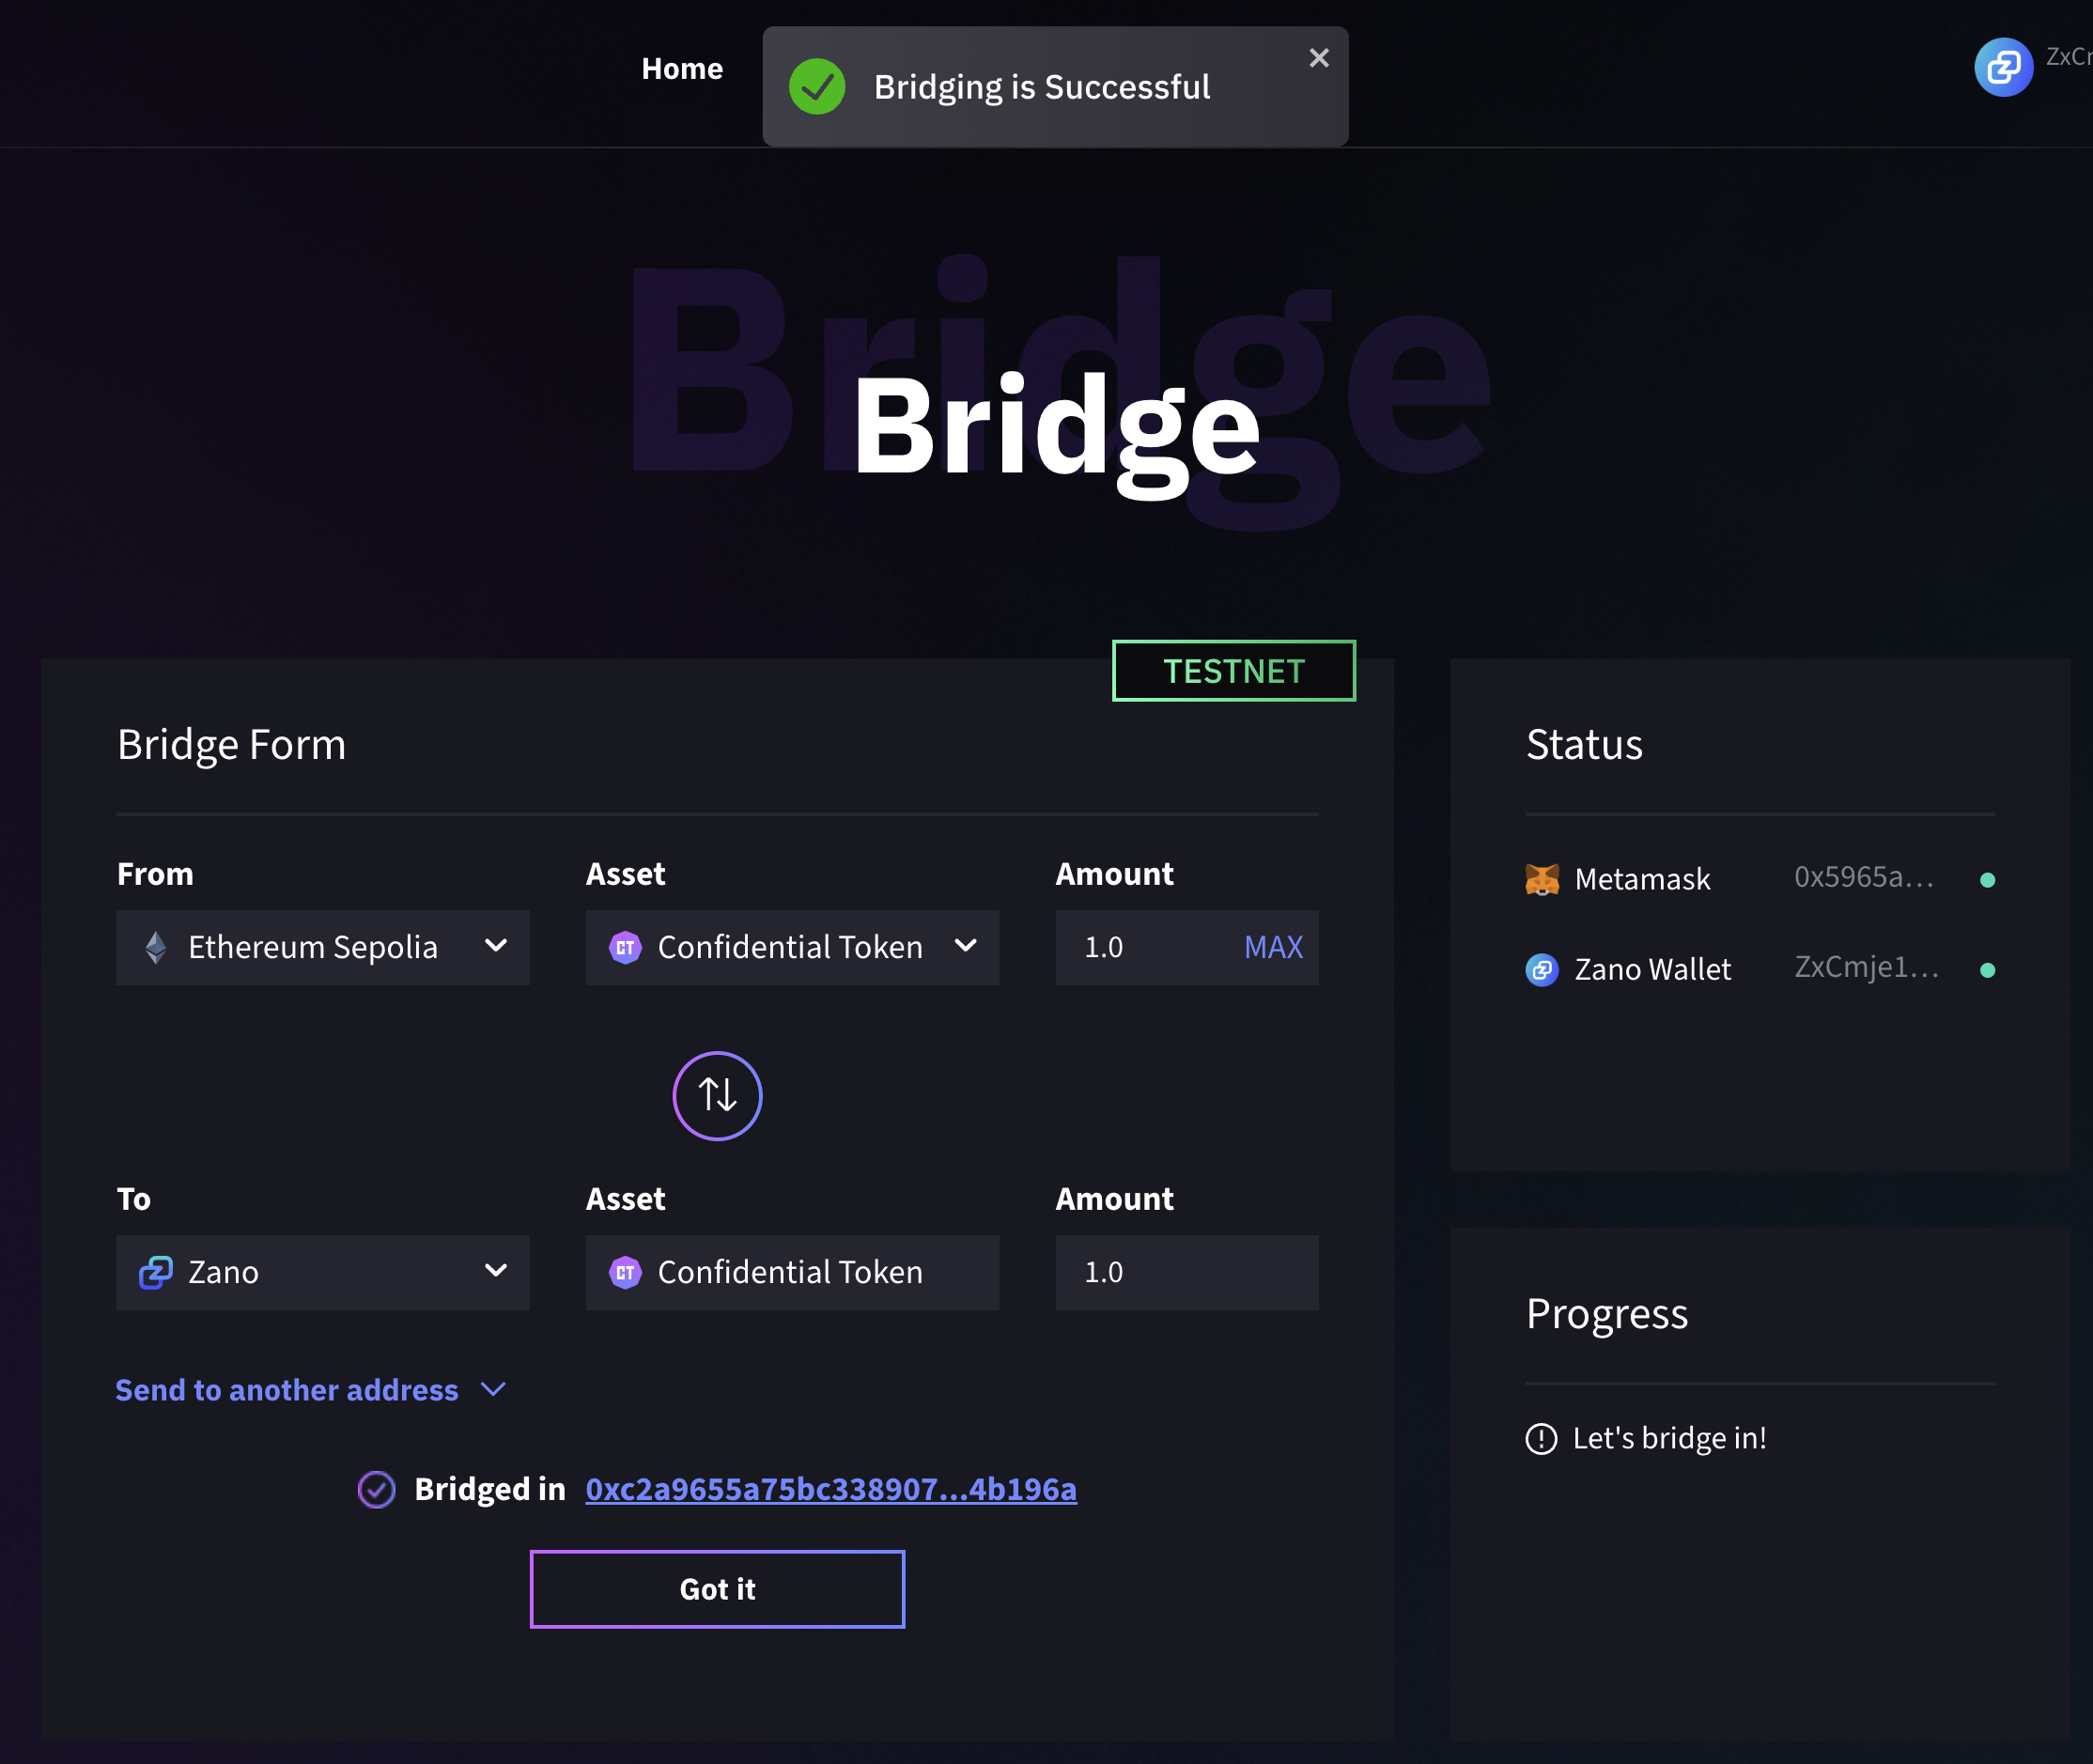Click the swap direction arrows icon
2093x1764 pixels.
point(717,1095)
